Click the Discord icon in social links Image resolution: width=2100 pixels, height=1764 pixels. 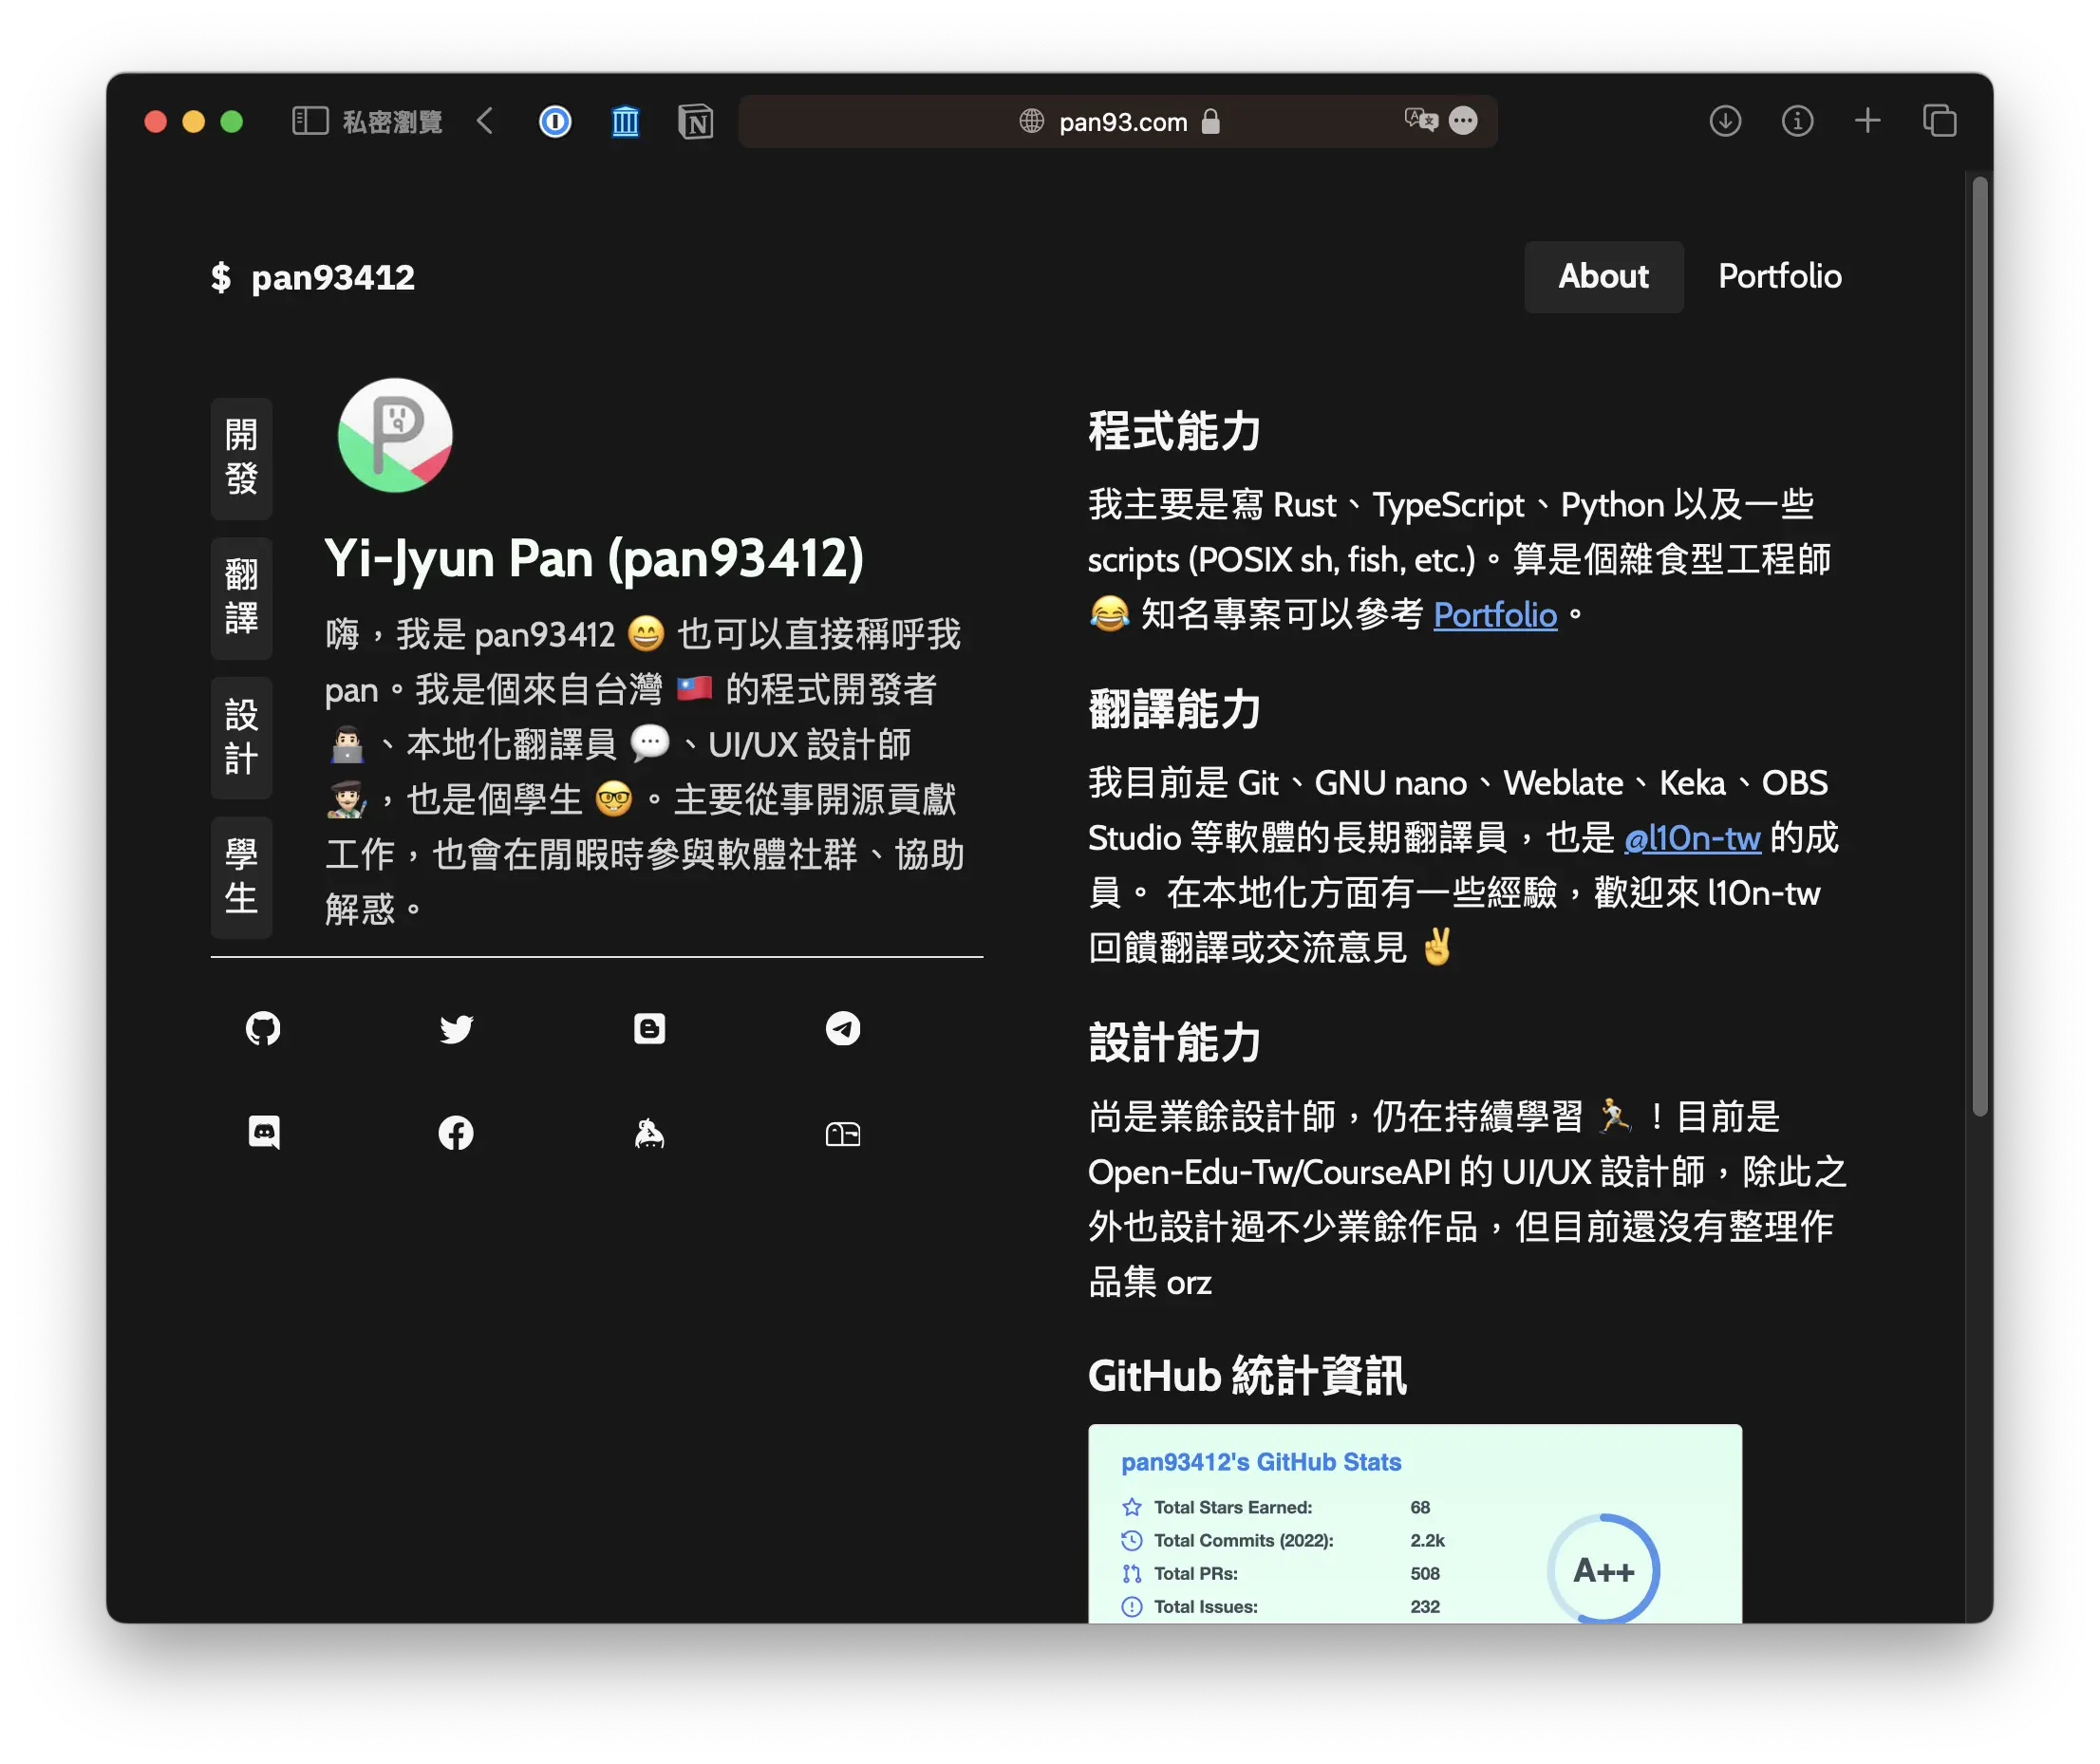coord(266,1131)
